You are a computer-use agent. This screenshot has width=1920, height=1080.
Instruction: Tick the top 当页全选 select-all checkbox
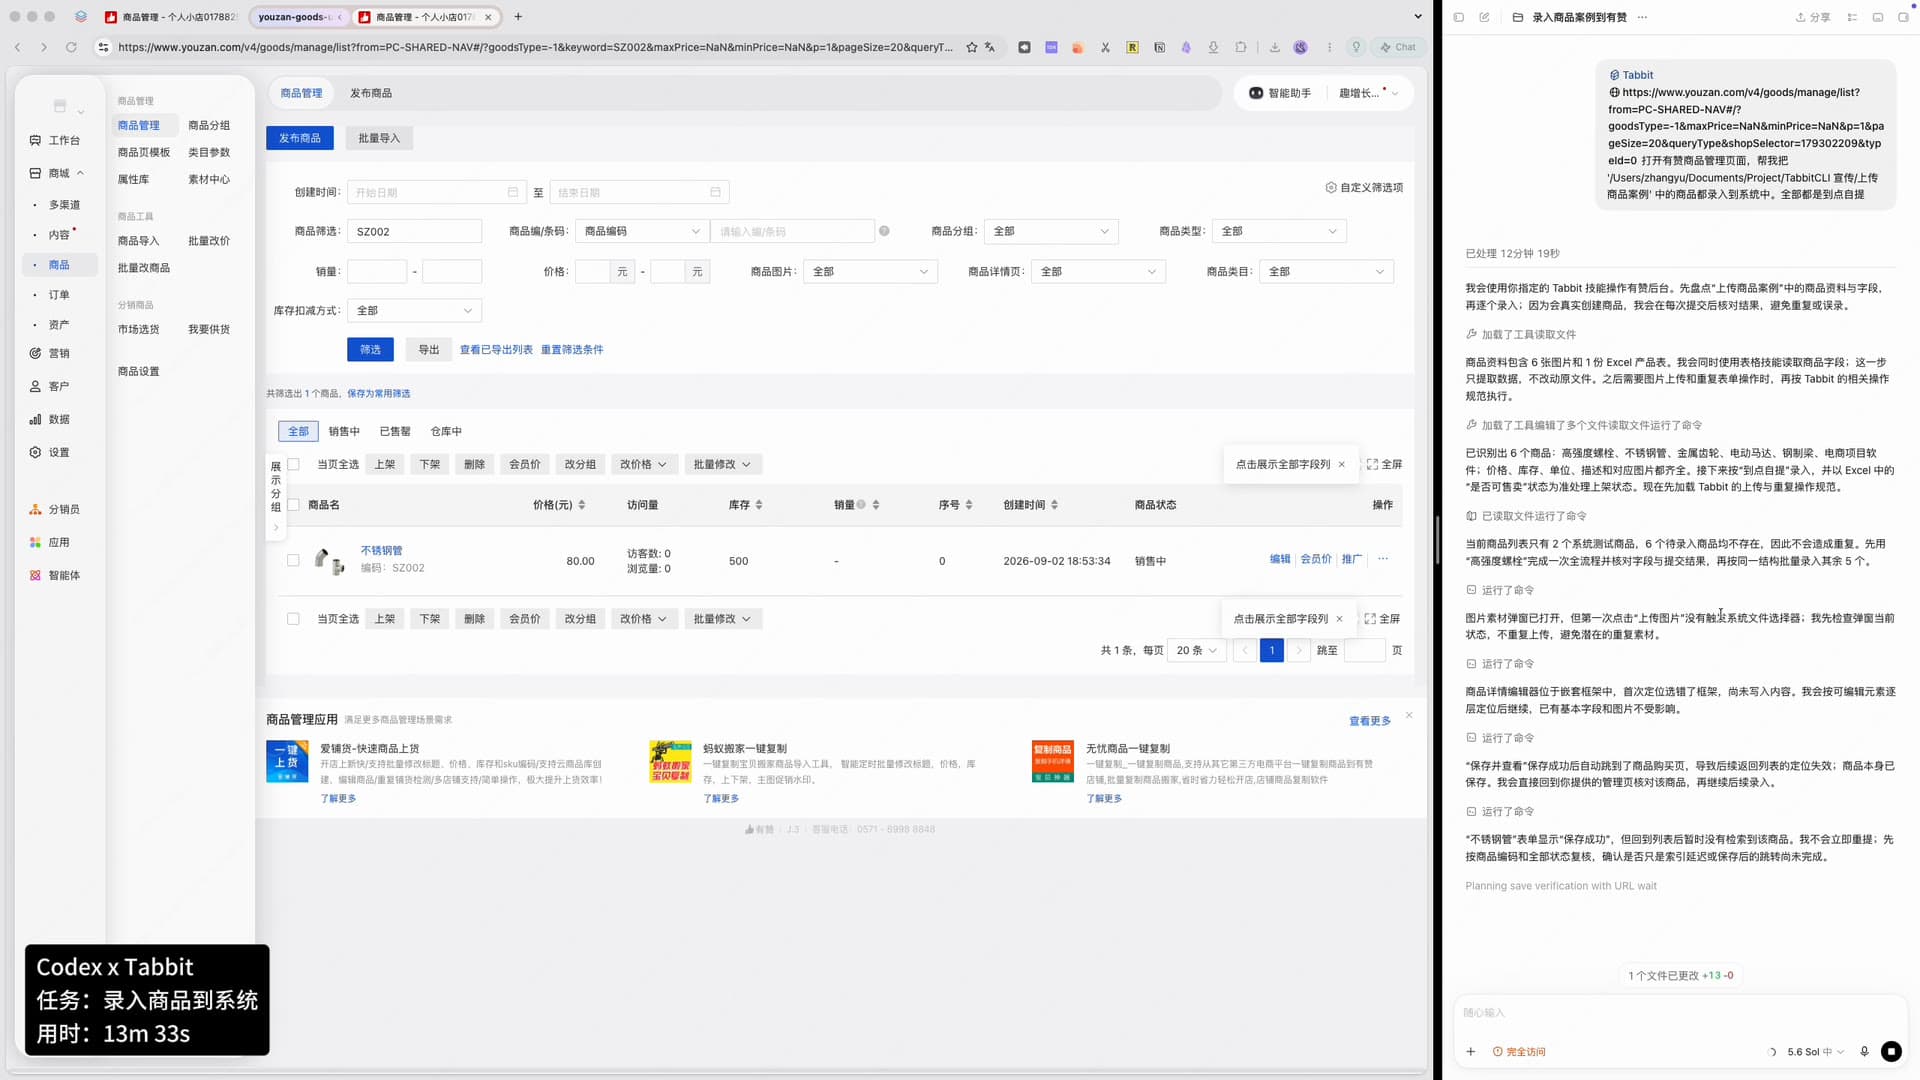pyautogui.click(x=293, y=464)
